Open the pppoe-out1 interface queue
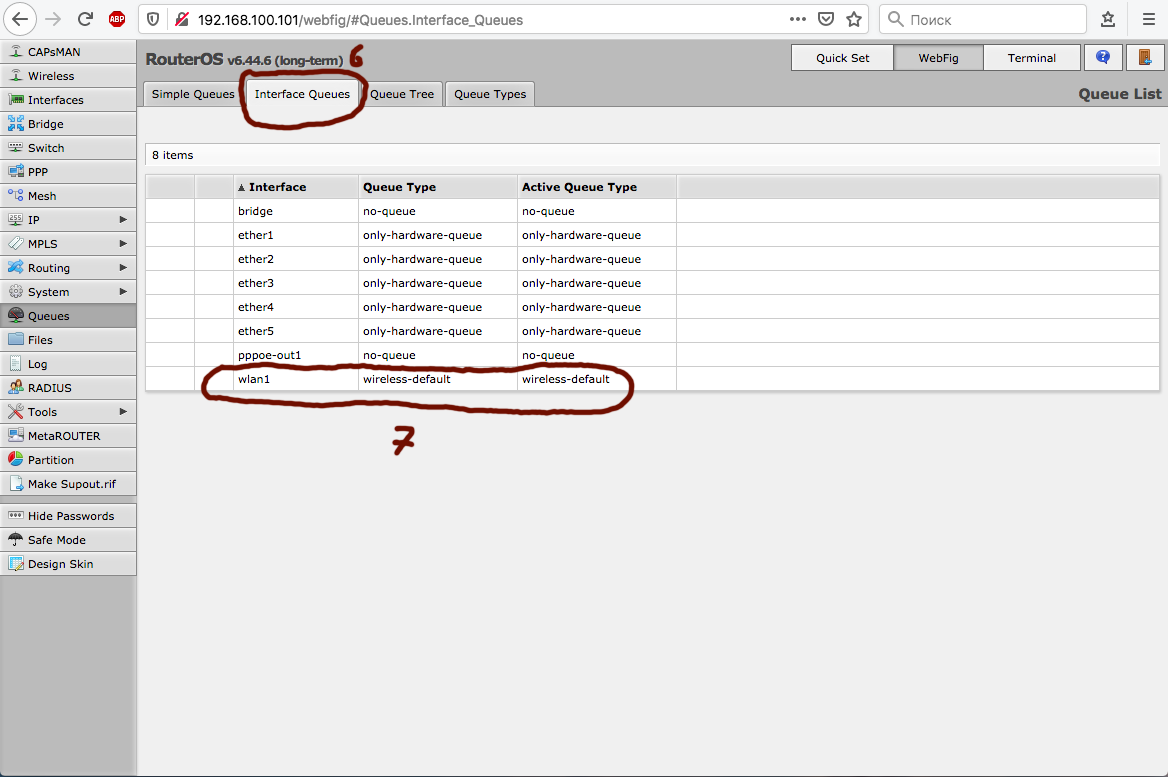1168x777 pixels. pyautogui.click(x=653, y=355)
